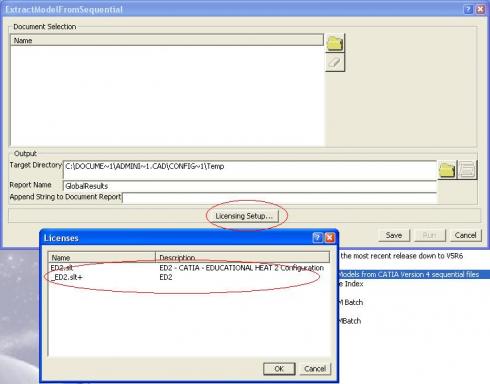Screen dimensions: 490x384
Task: Browse for Target Directory with folder icon
Action: (x=447, y=170)
